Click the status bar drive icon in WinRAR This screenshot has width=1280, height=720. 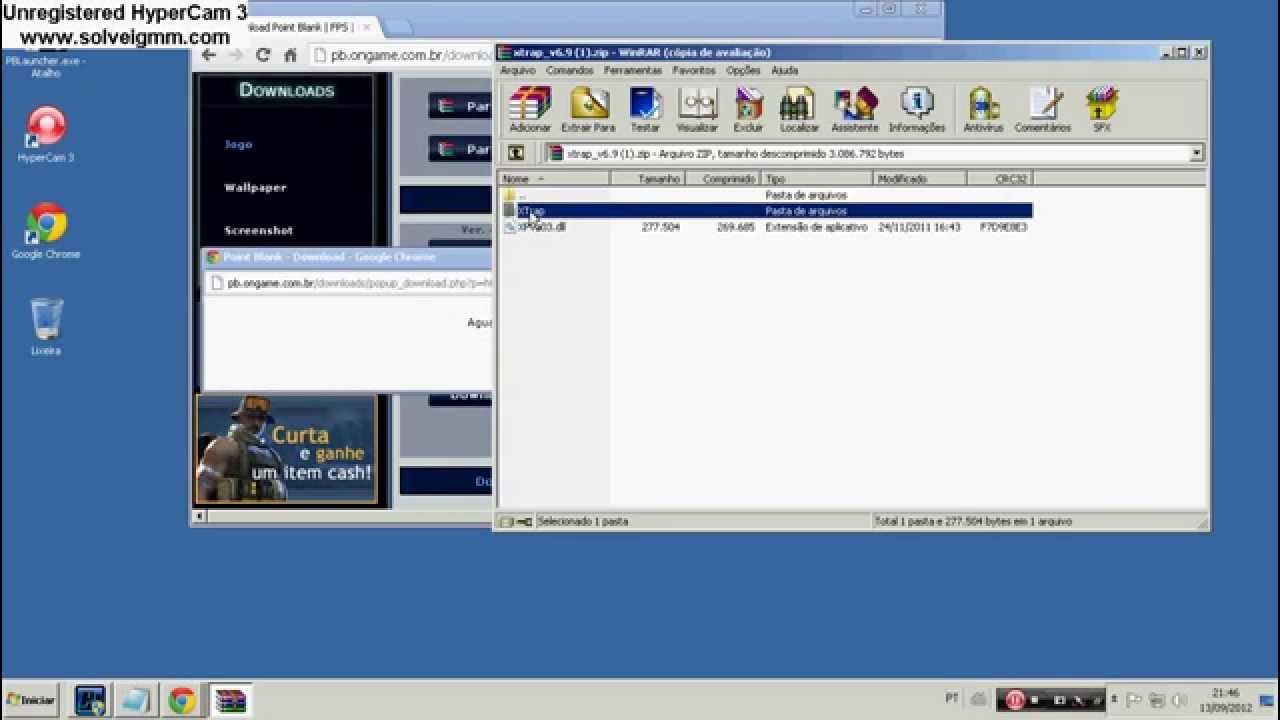(x=507, y=521)
